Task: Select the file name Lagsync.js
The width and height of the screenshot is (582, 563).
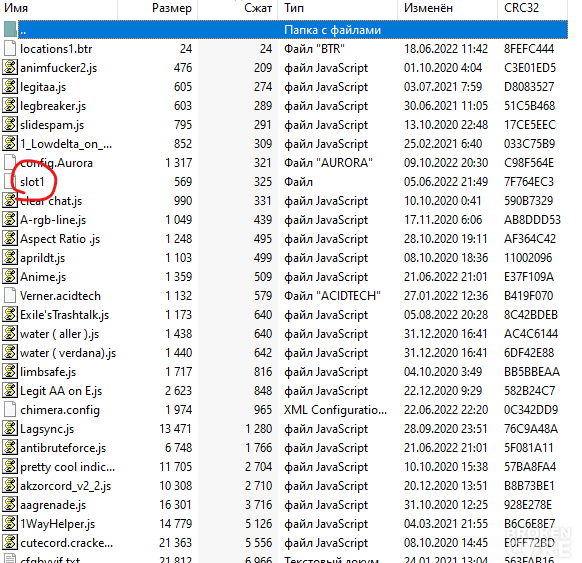Action: pyautogui.click(x=47, y=429)
